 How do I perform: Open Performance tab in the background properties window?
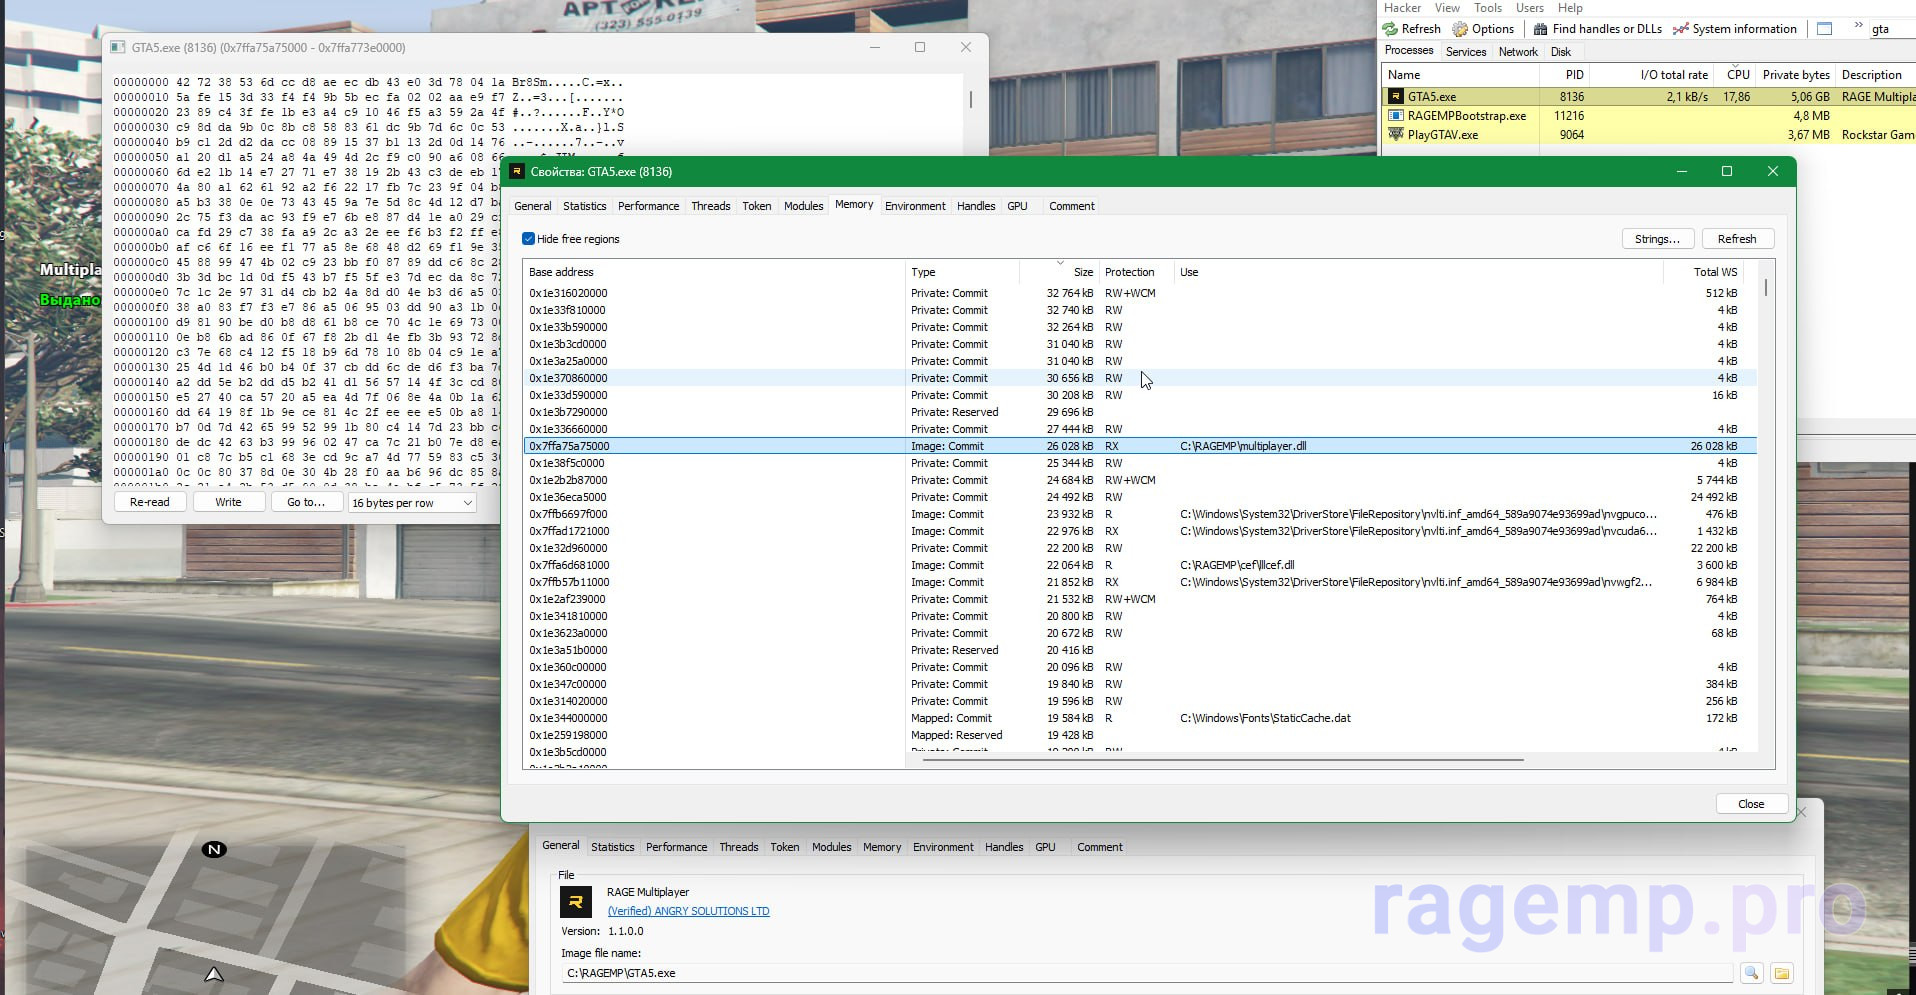point(677,847)
